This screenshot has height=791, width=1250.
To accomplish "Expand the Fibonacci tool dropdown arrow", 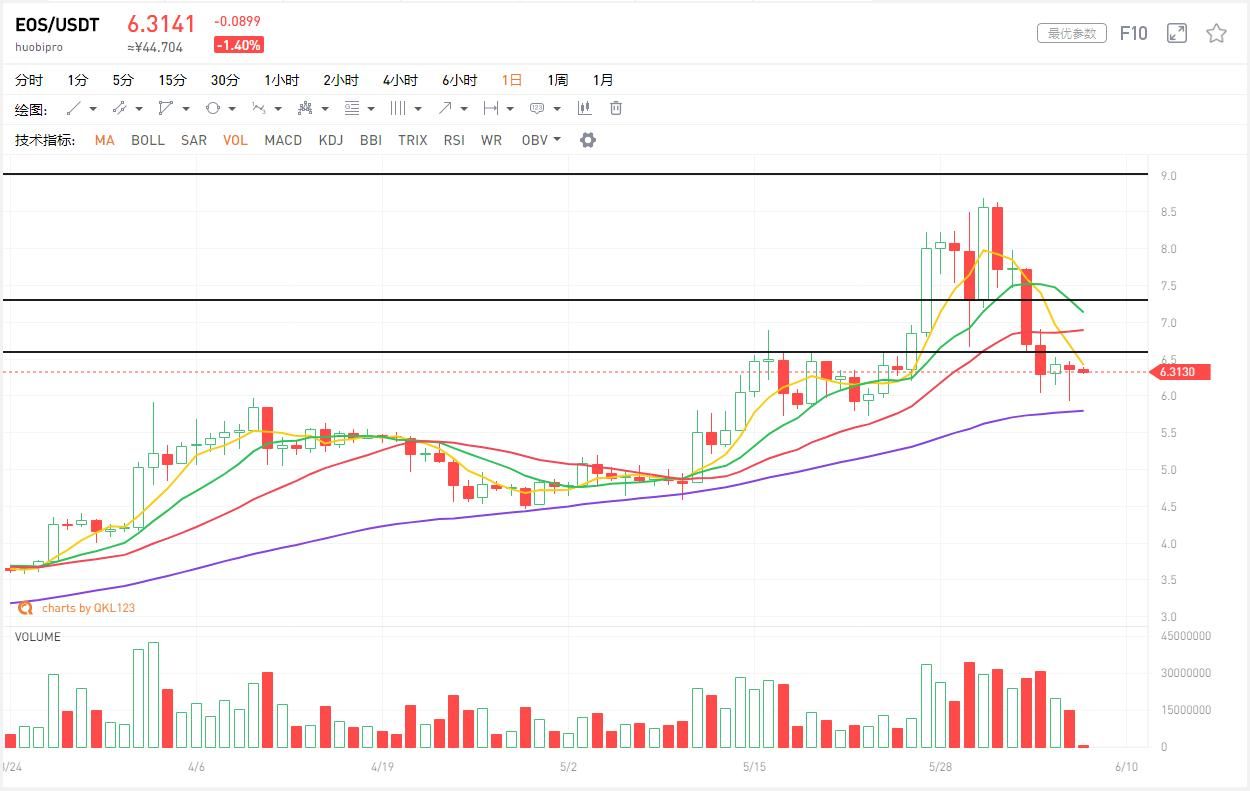I will 371,109.
